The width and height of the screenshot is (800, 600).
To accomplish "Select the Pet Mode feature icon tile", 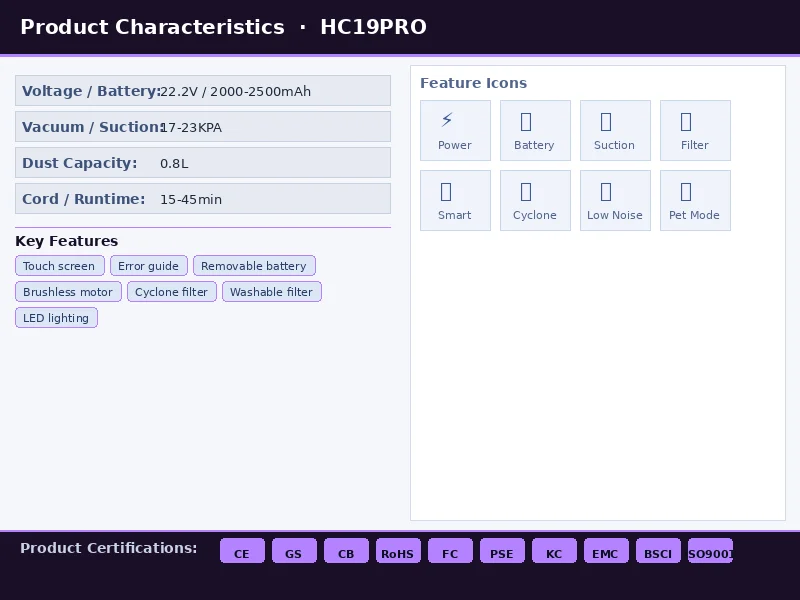I will (x=695, y=201).
